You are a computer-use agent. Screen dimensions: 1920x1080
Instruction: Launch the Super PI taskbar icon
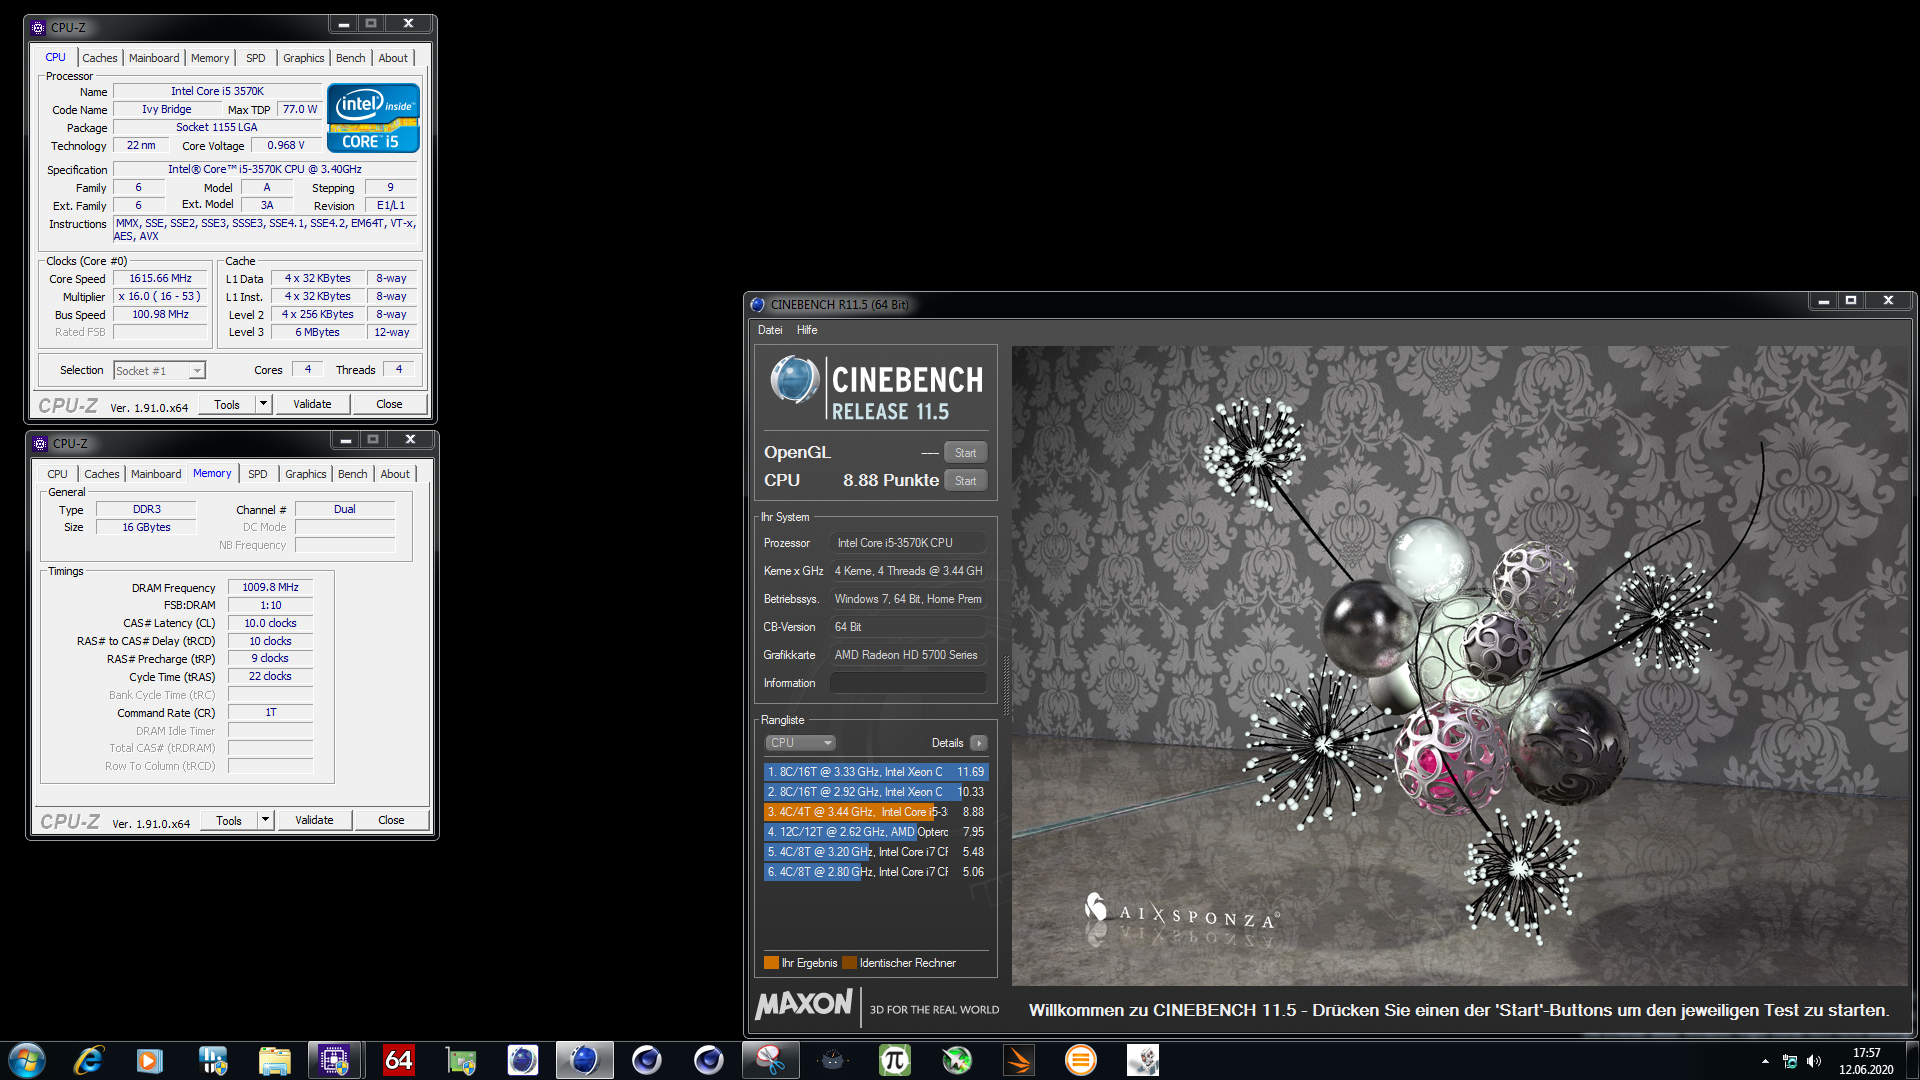(x=894, y=1060)
